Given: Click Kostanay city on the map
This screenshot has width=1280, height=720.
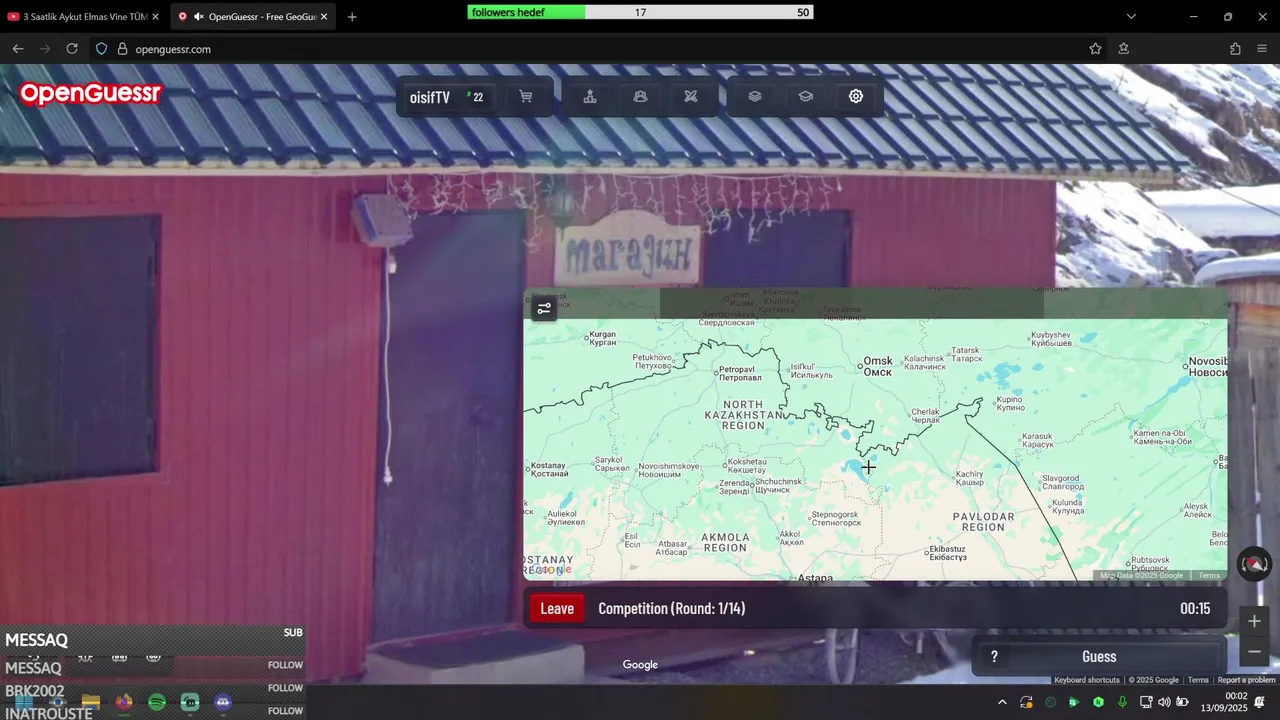Looking at the screenshot, I should pyautogui.click(x=548, y=469).
